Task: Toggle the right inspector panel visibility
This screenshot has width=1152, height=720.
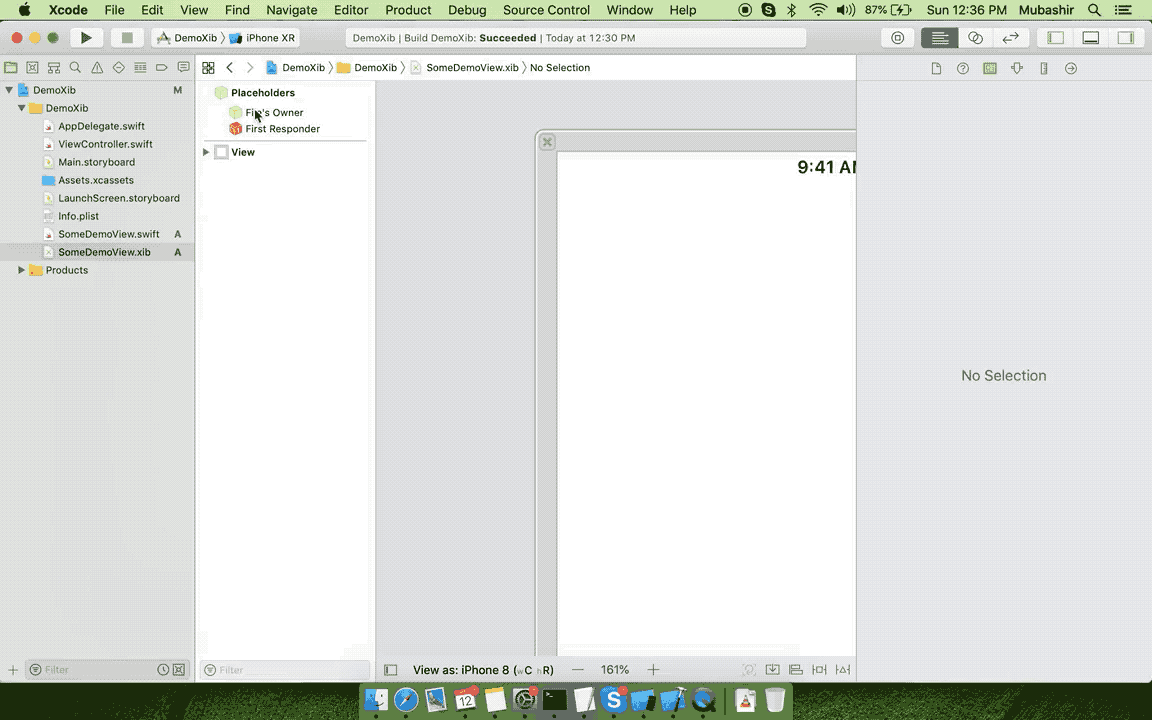Action: click(1126, 37)
